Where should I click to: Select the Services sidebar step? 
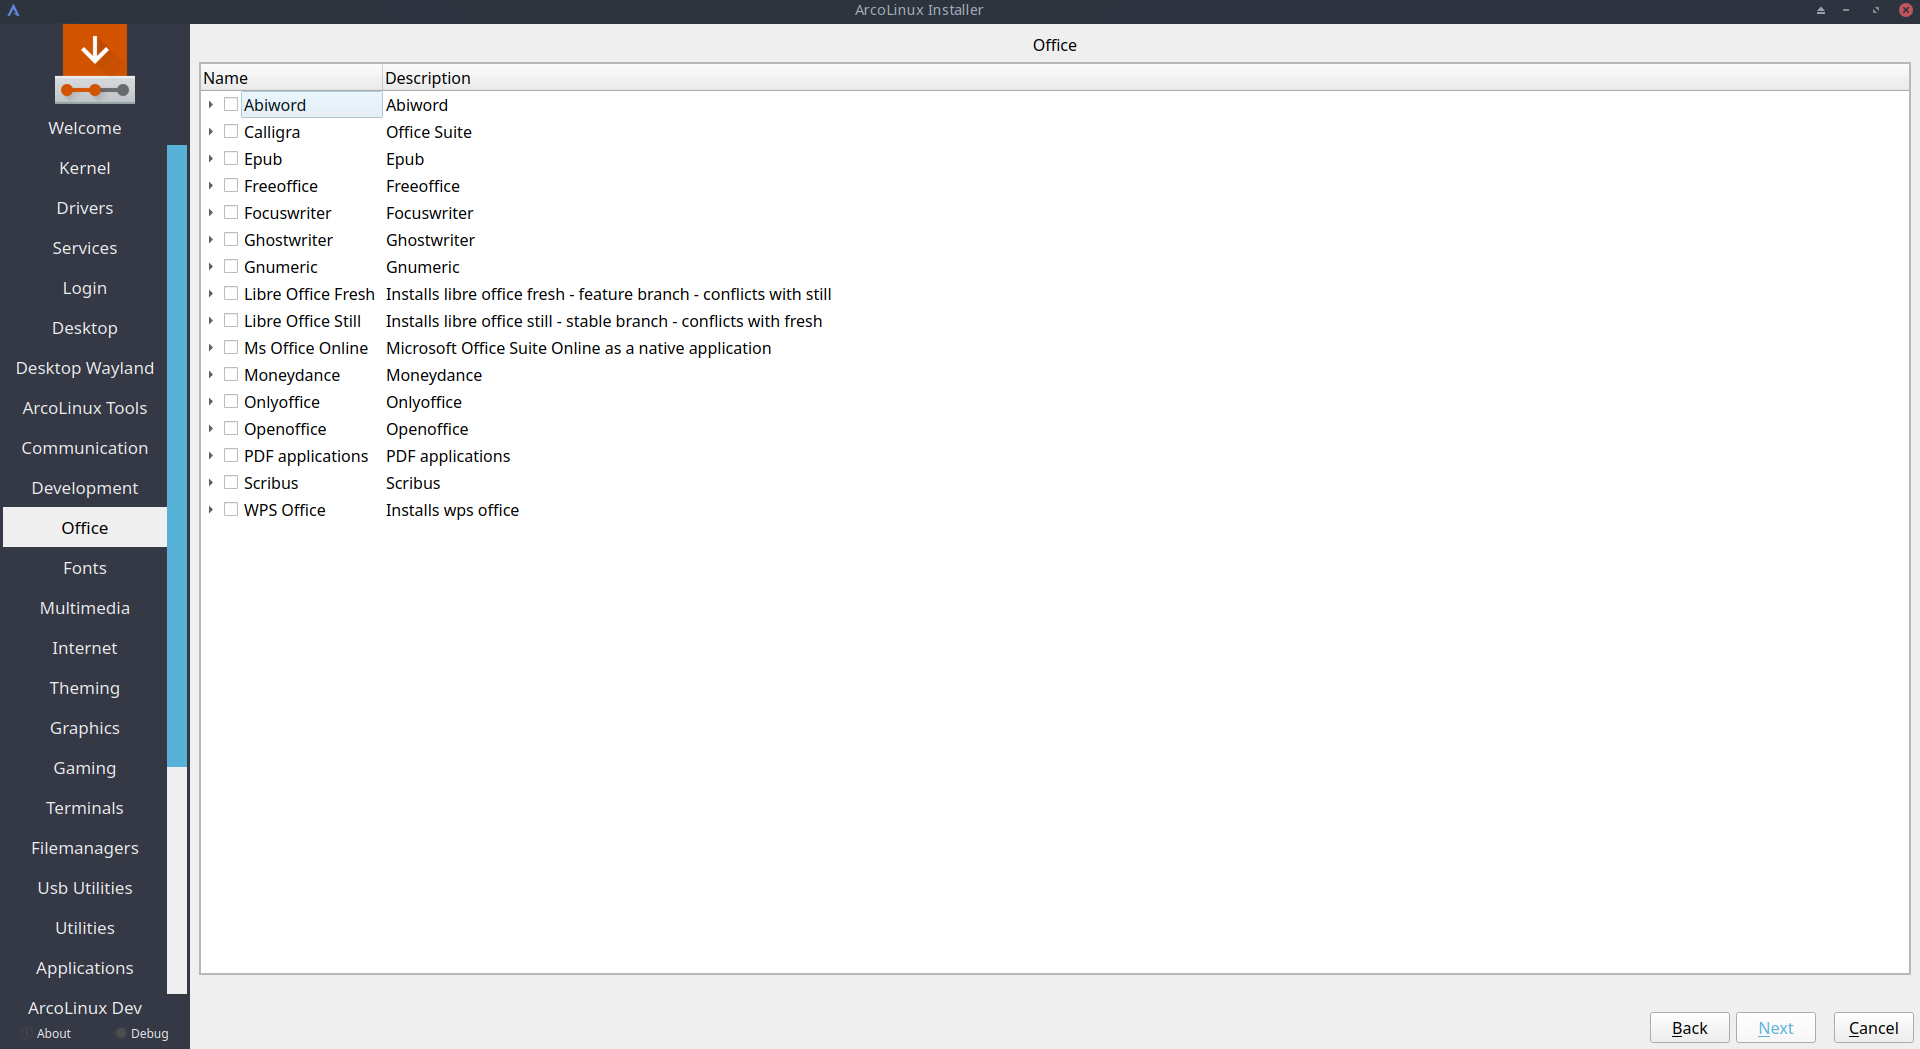click(85, 248)
